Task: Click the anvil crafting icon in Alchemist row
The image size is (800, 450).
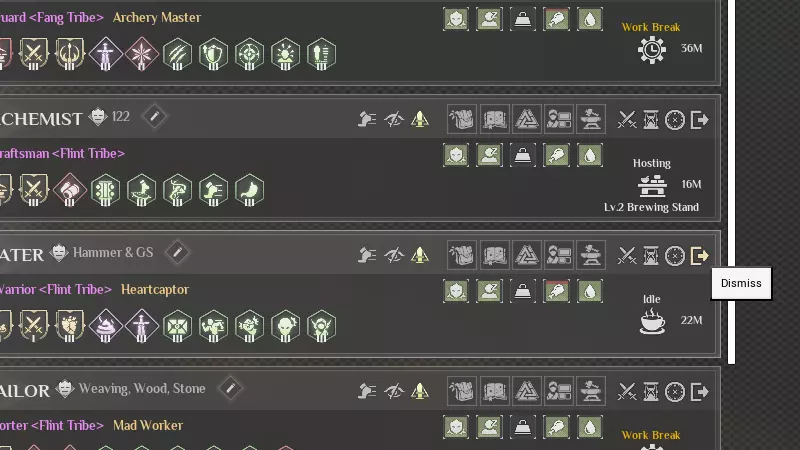Action: pyautogui.click(x=591, y=119)
